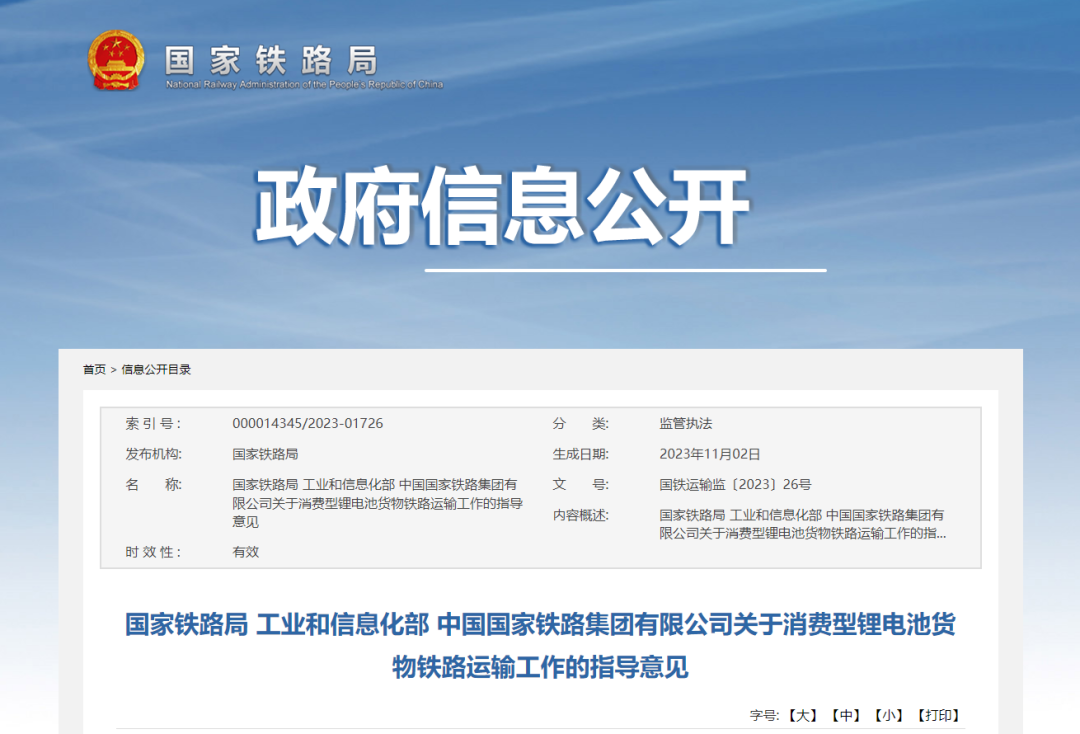This screenshot has height=734, width=1080.
Task: Click document number 国铁运输监〔2023〕26号
Action: point(735,484)
